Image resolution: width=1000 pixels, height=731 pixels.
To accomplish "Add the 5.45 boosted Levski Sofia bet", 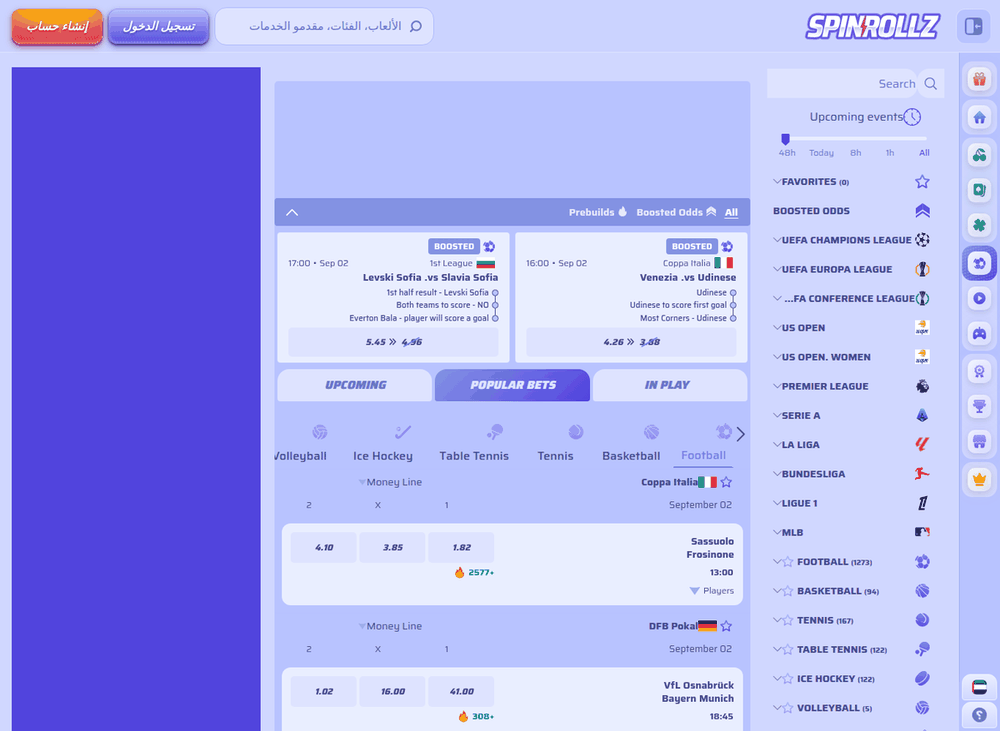I will click(393, 342).
